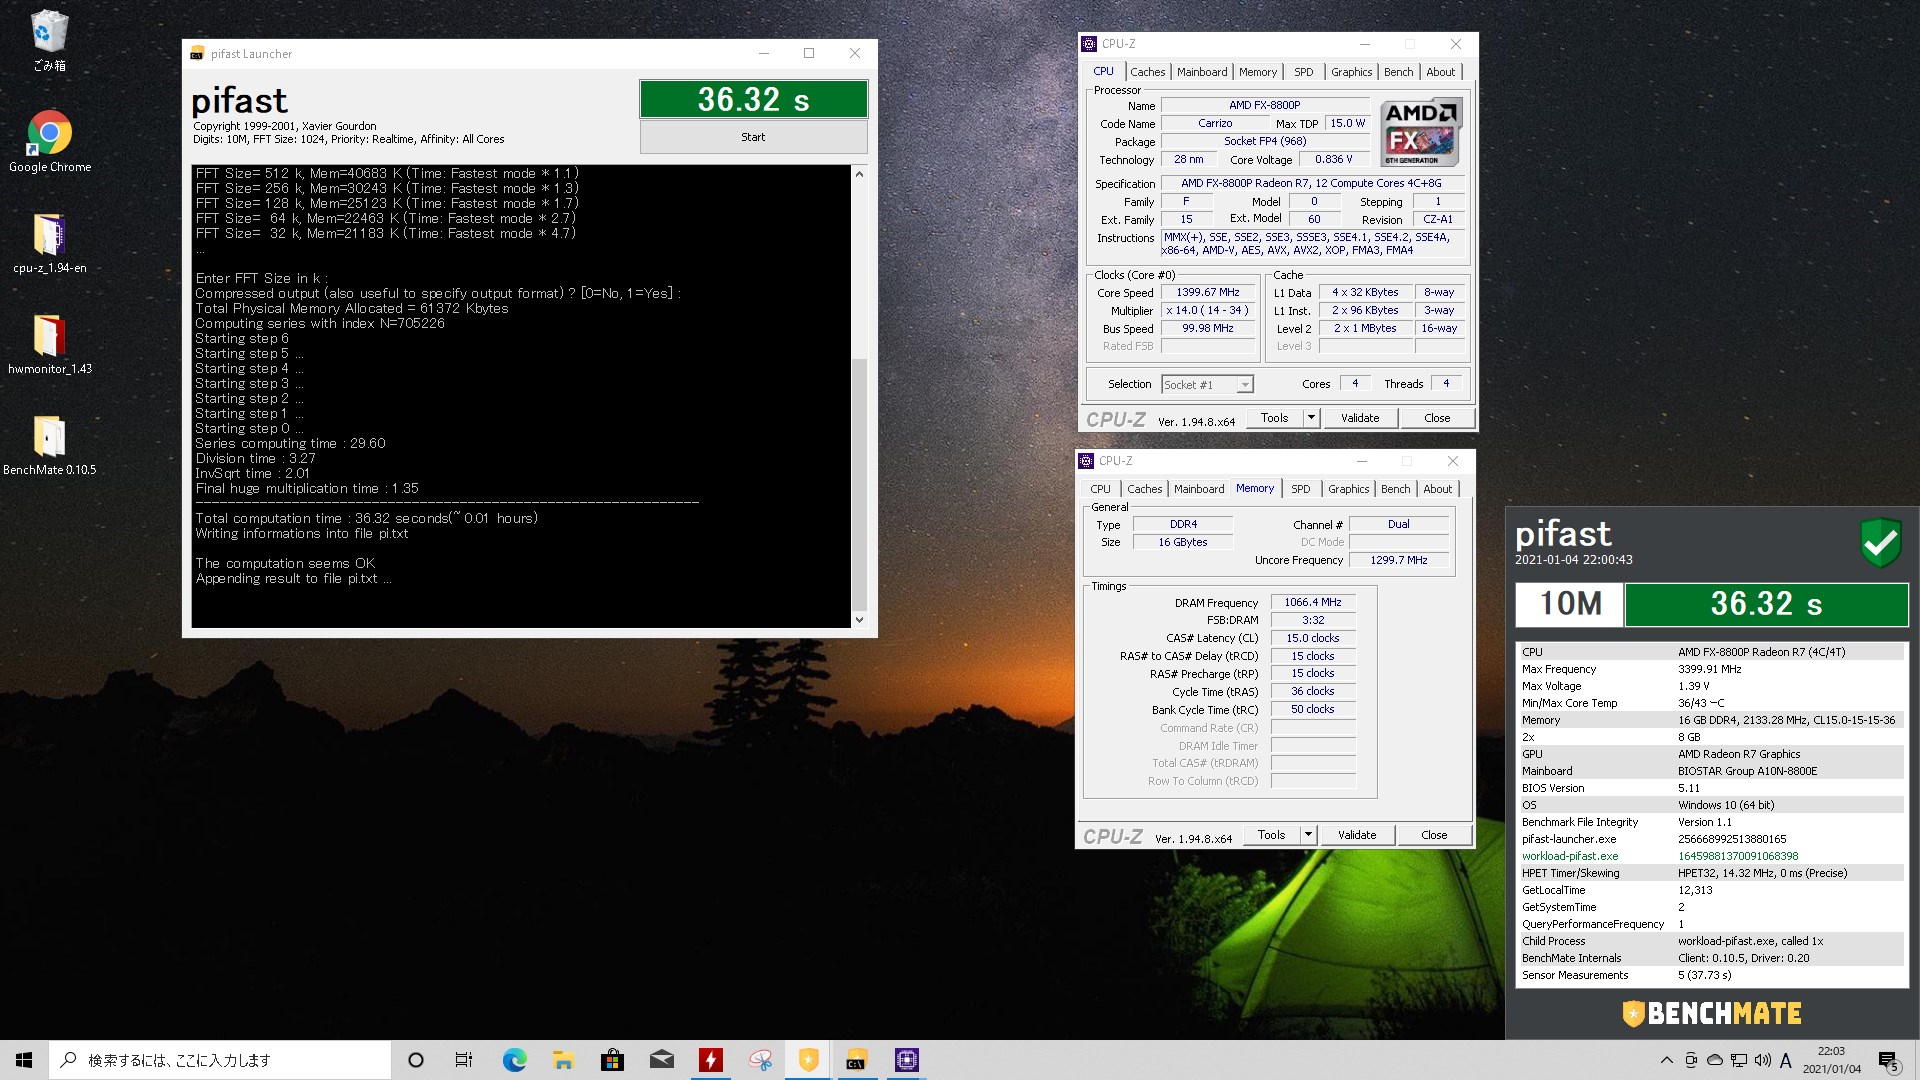Open the OneDrive cloud tray icon

[1715, 1060]
